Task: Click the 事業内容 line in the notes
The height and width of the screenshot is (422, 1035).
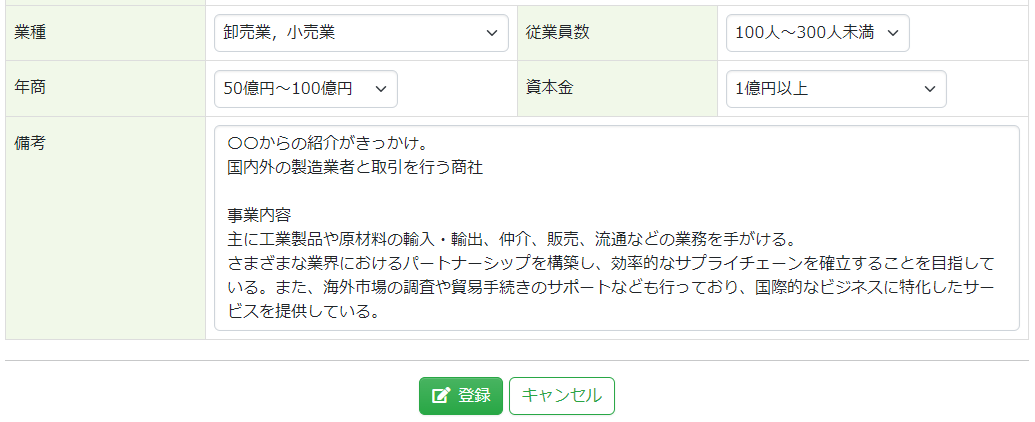Action: (x=259, y=215)
